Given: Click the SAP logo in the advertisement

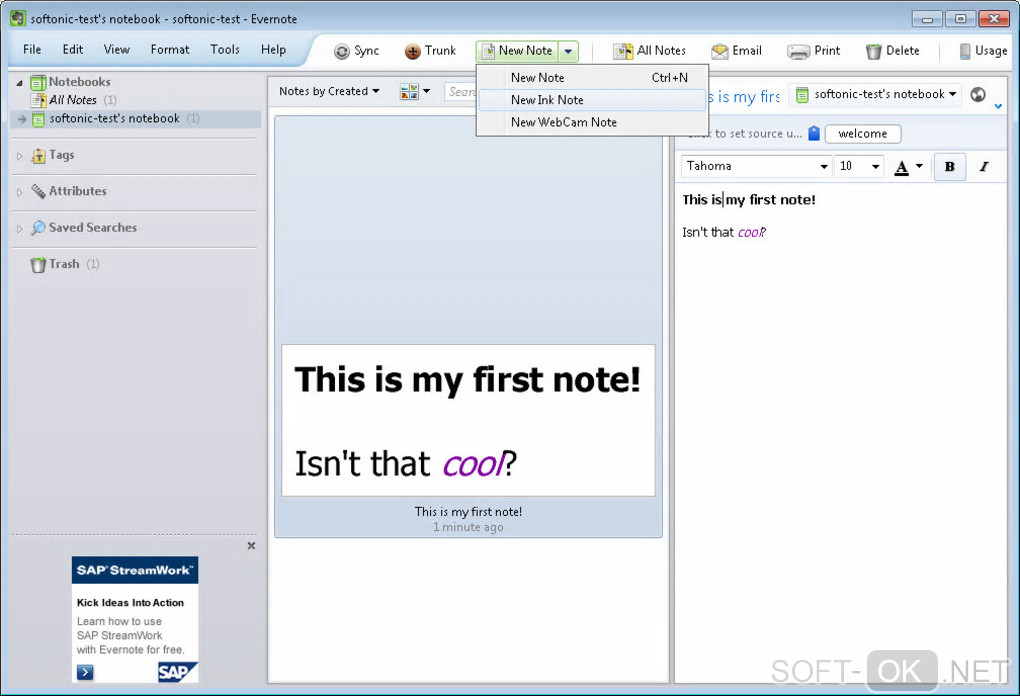Looking at the screenshot, I should (177, 672).
